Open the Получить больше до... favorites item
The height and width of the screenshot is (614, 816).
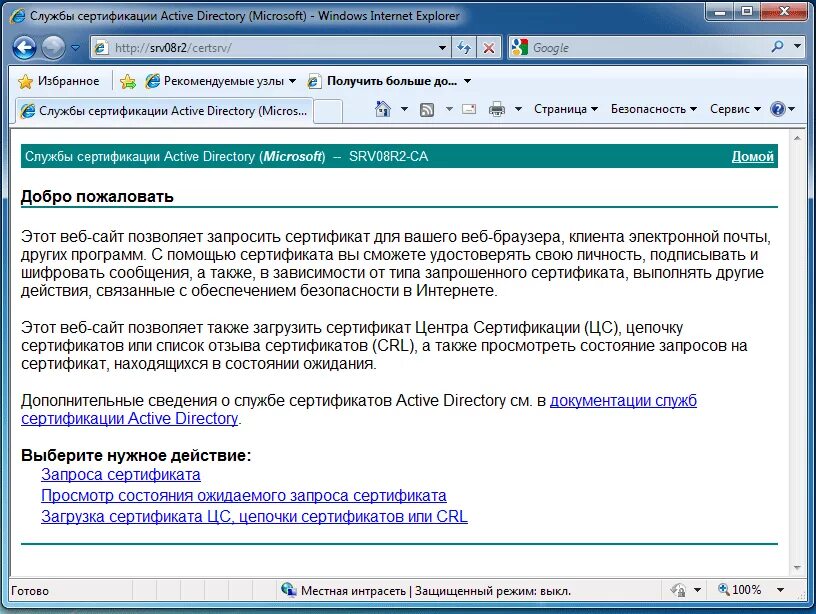(382, 81)
